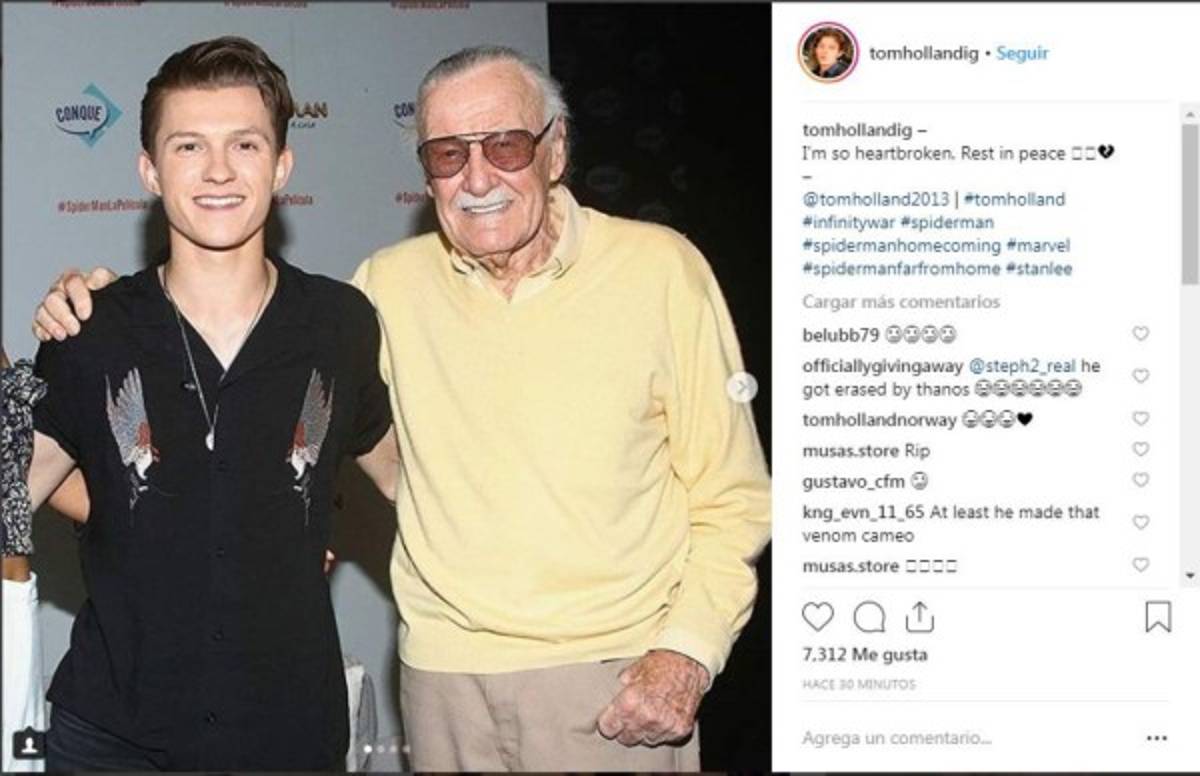Click the Seguir follow button

1022,53
